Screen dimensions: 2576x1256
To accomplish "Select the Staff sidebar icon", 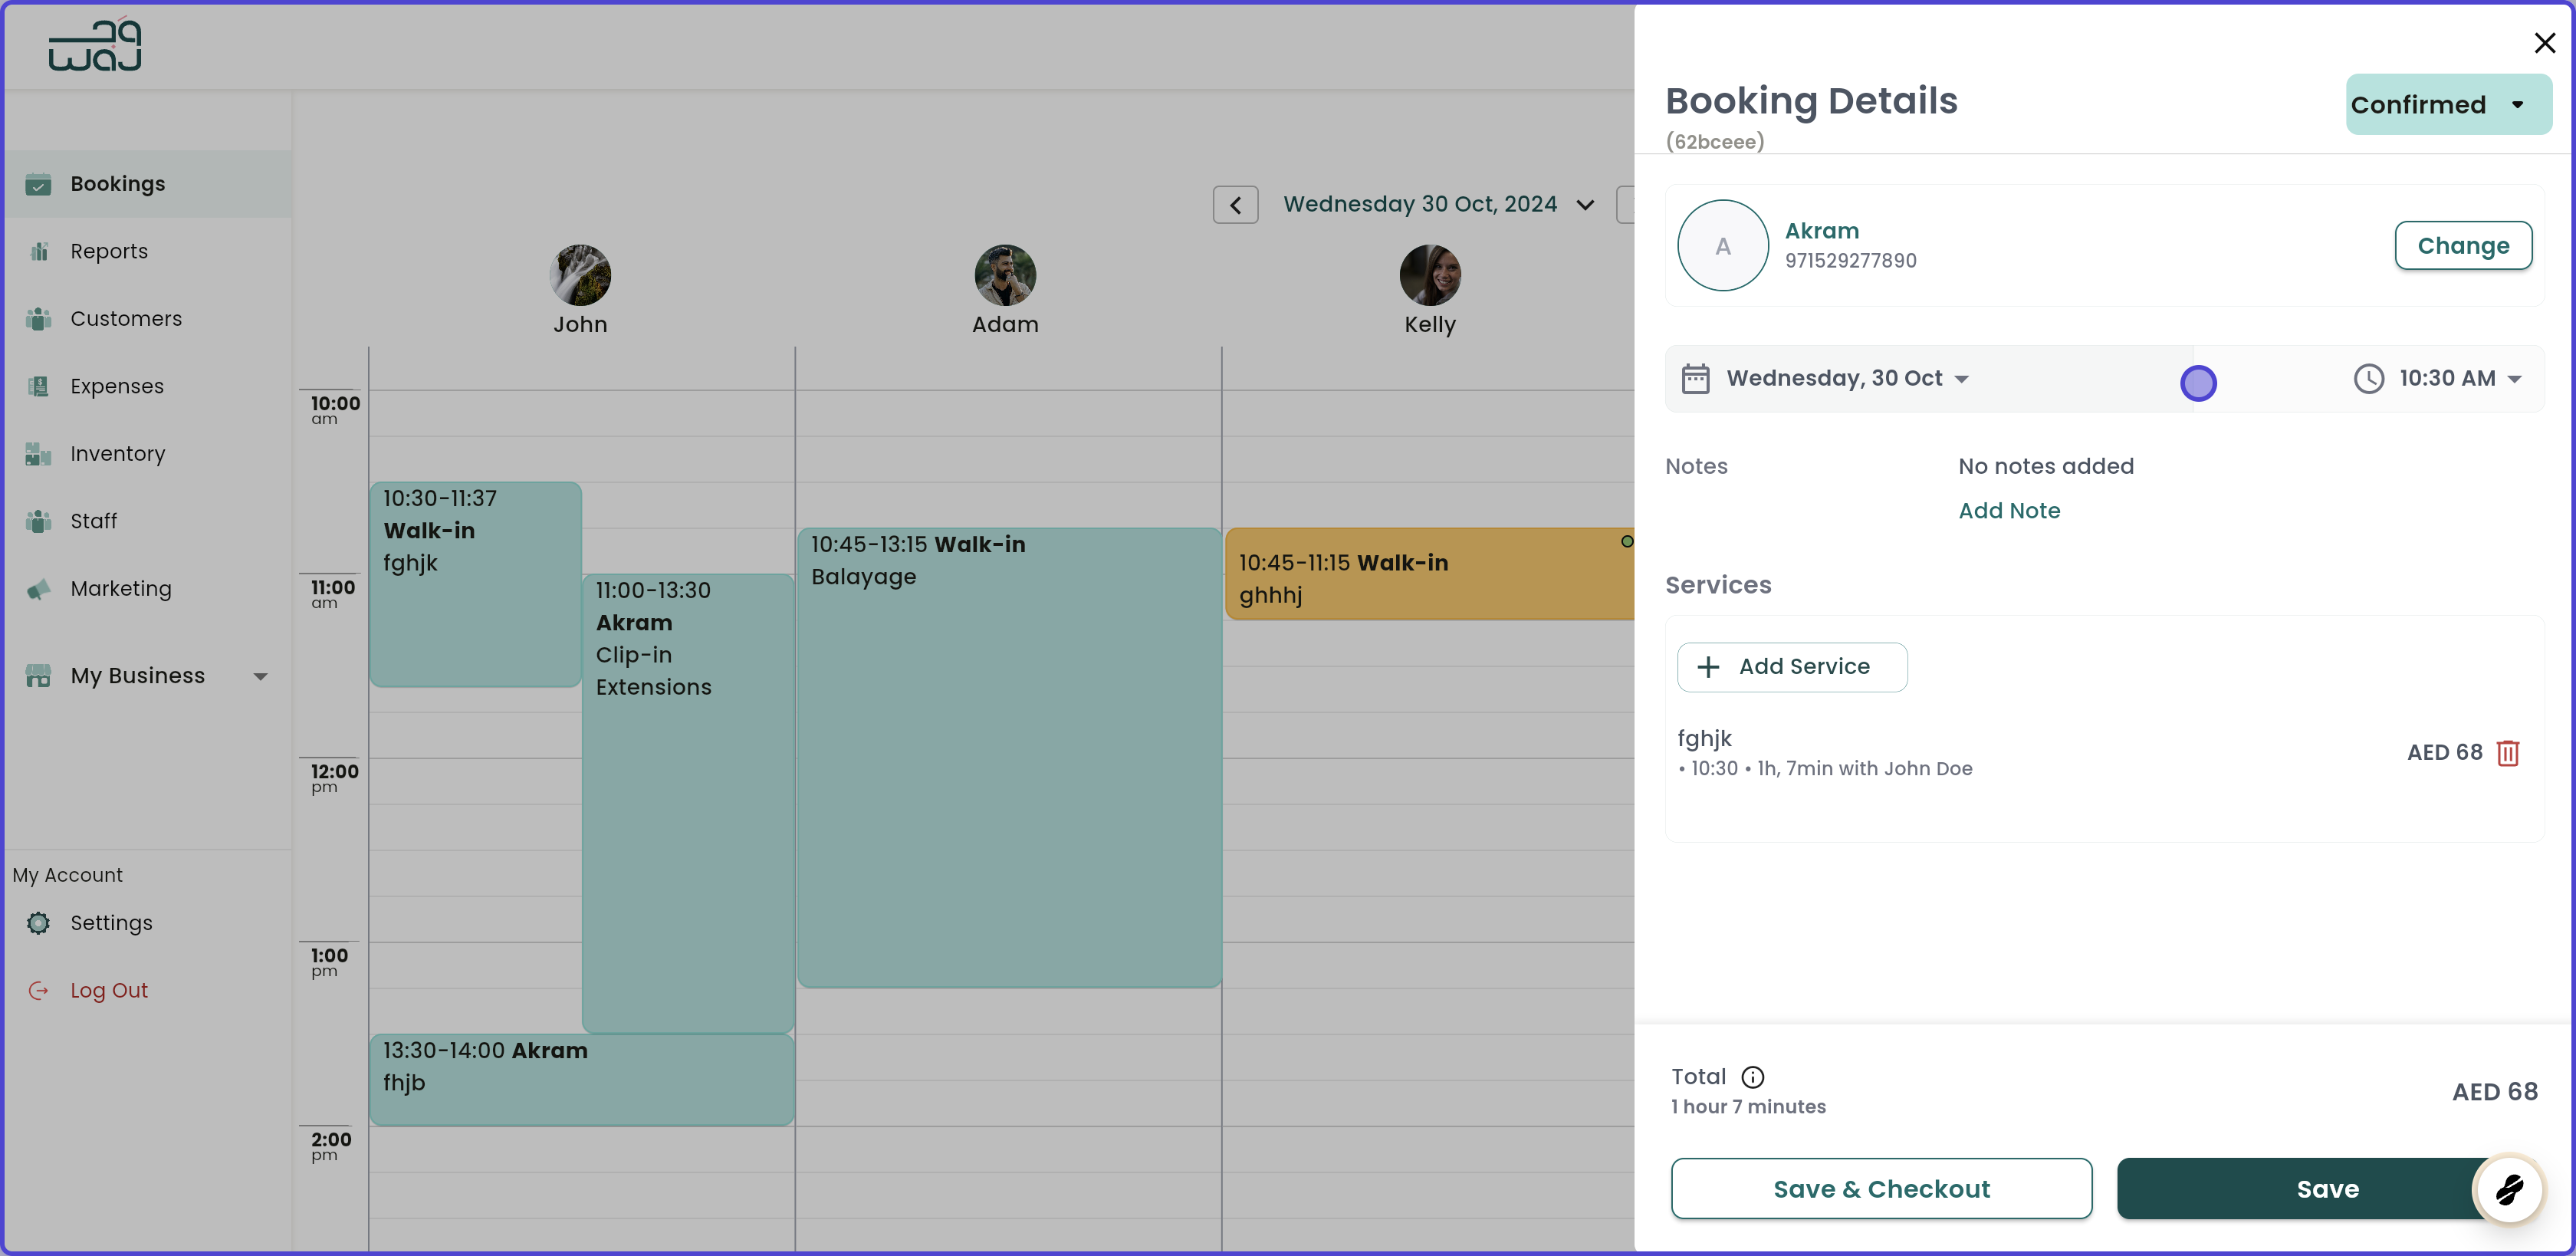I will tap(38, 521).
